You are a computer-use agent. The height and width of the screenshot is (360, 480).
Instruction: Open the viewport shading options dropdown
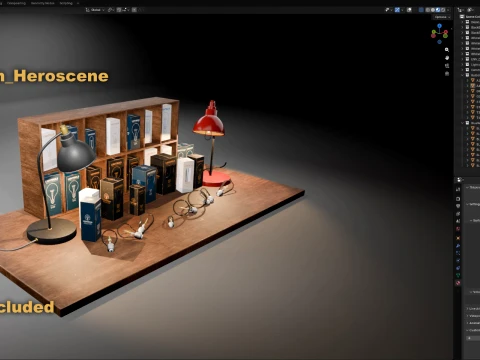pyautogui.click(x=448, y=10)
